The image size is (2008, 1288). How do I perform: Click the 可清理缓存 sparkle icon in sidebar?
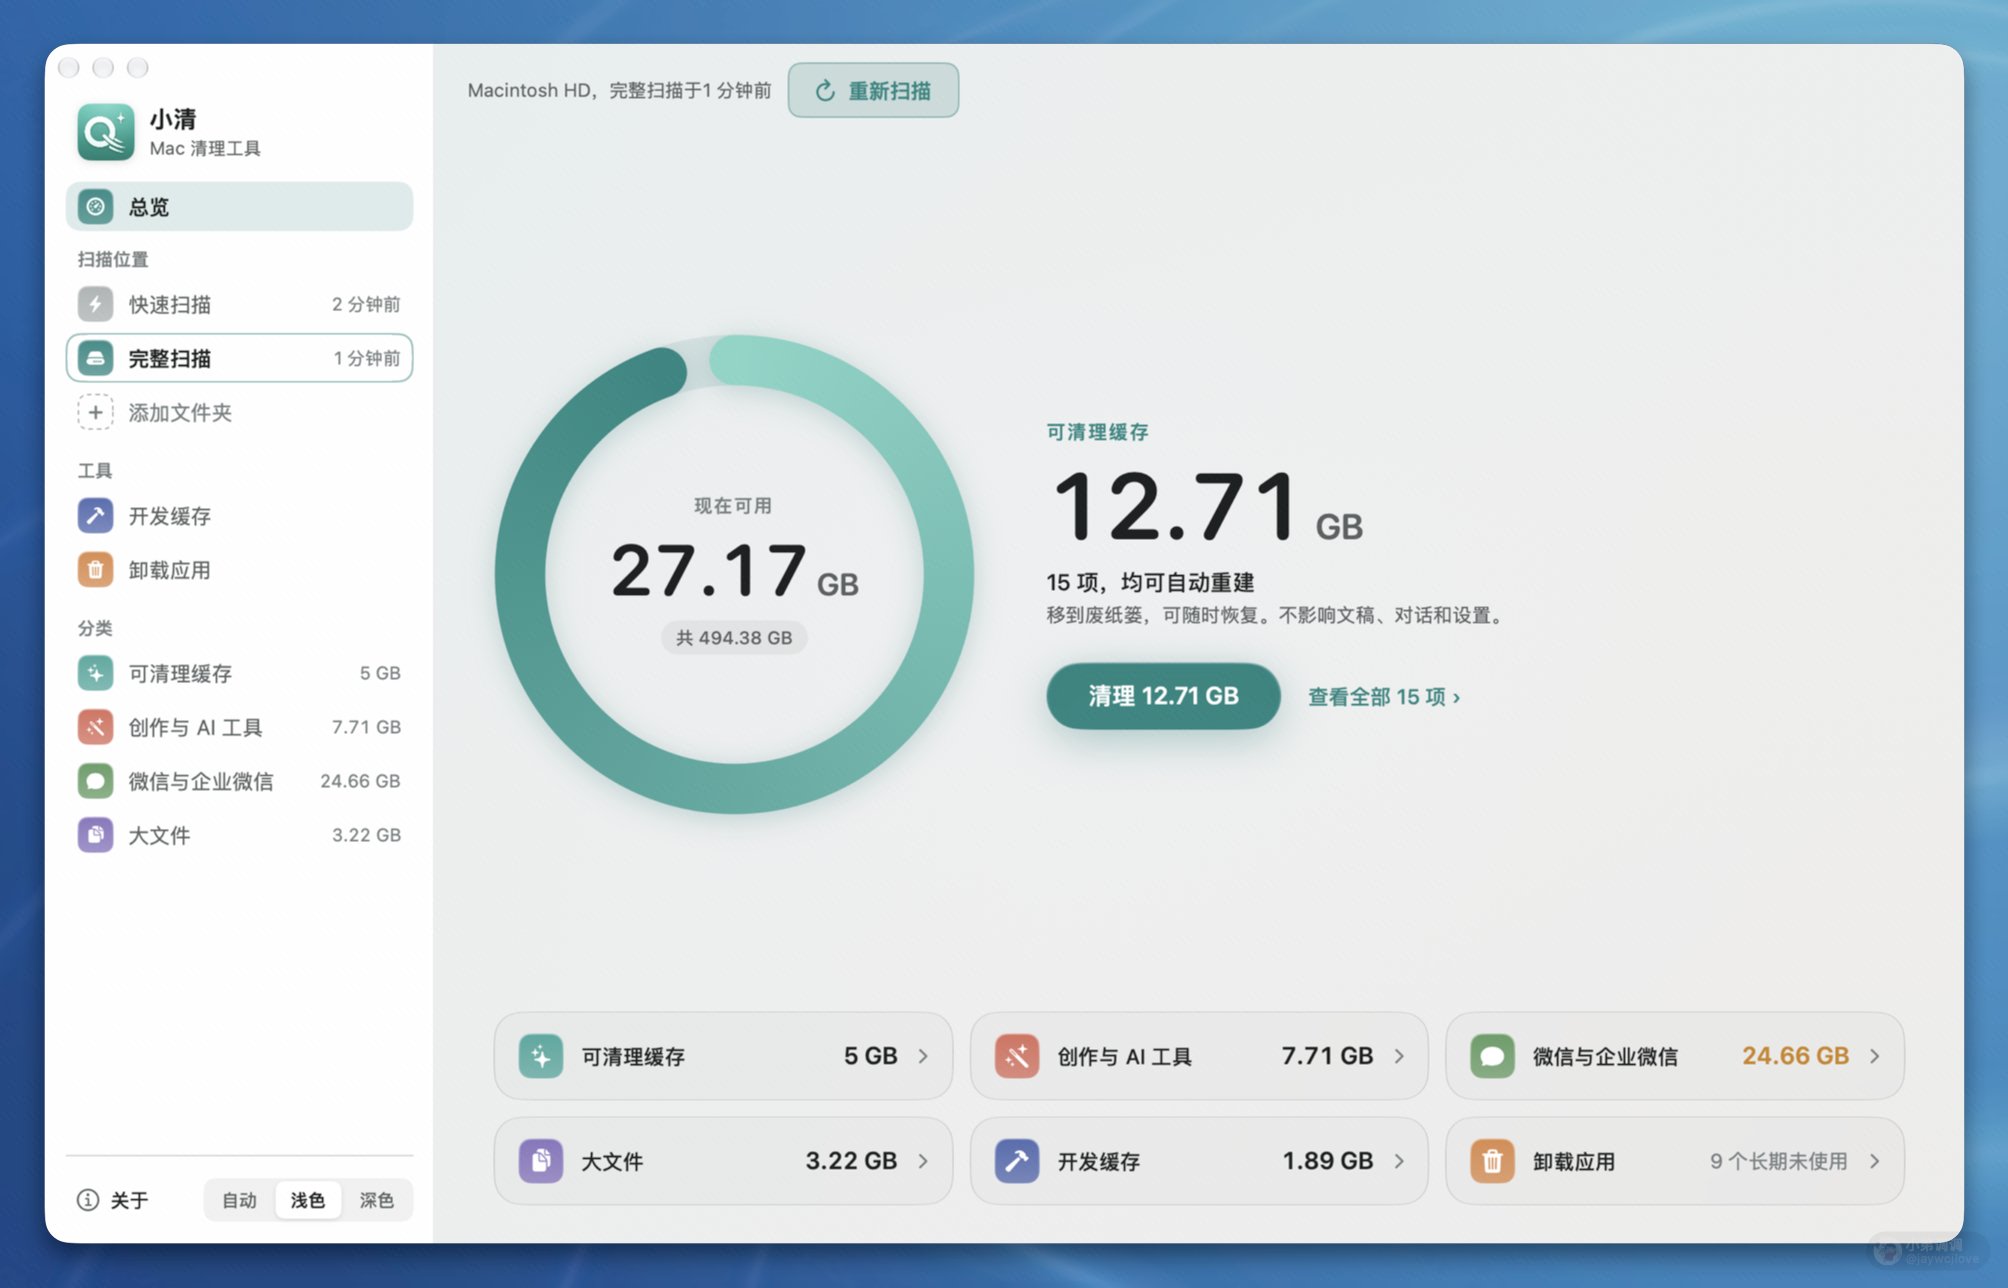[x=95, y=673]
